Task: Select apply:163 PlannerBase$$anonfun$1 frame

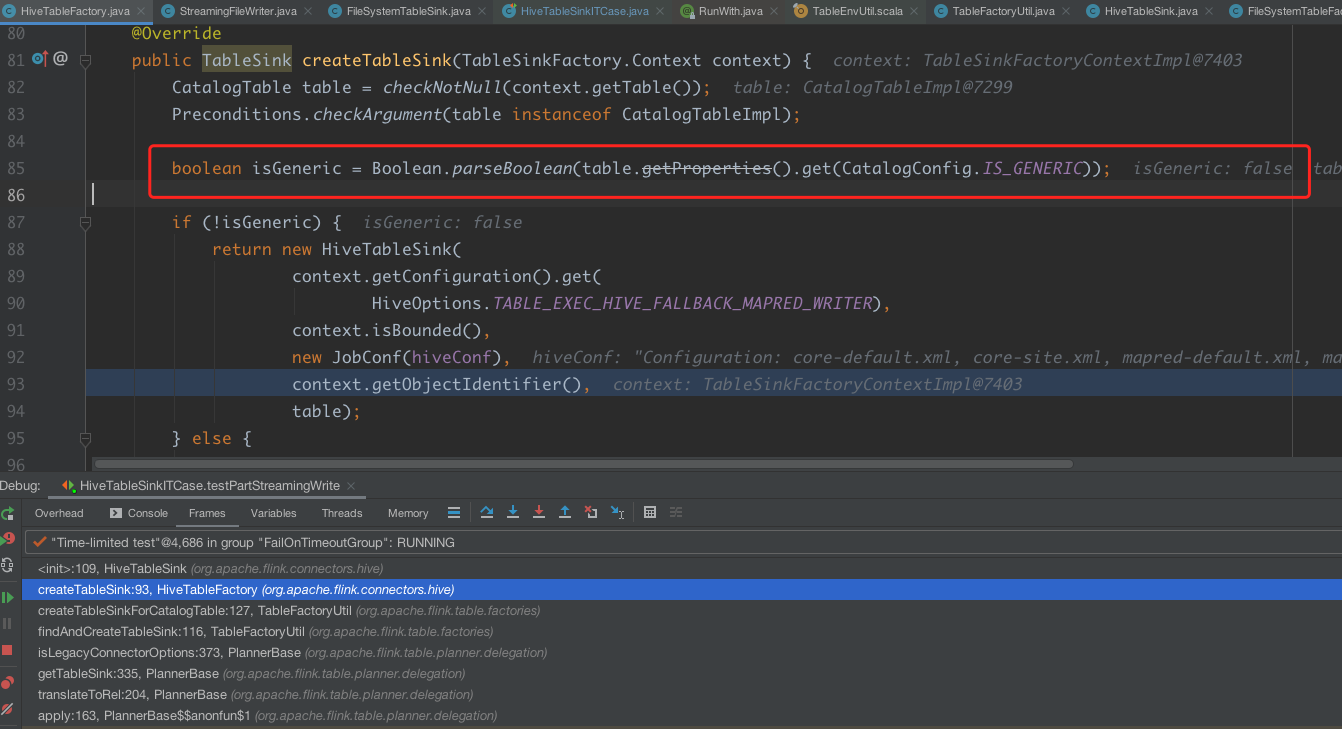Action: pos(681,715)
